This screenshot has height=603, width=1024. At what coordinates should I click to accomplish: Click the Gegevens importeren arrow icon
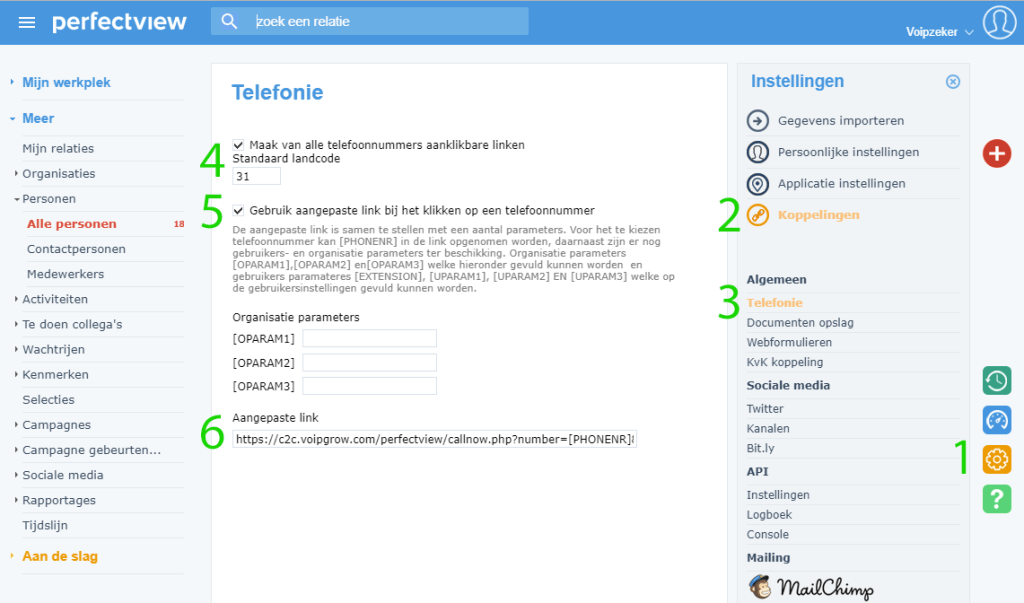tap(758, 121)
